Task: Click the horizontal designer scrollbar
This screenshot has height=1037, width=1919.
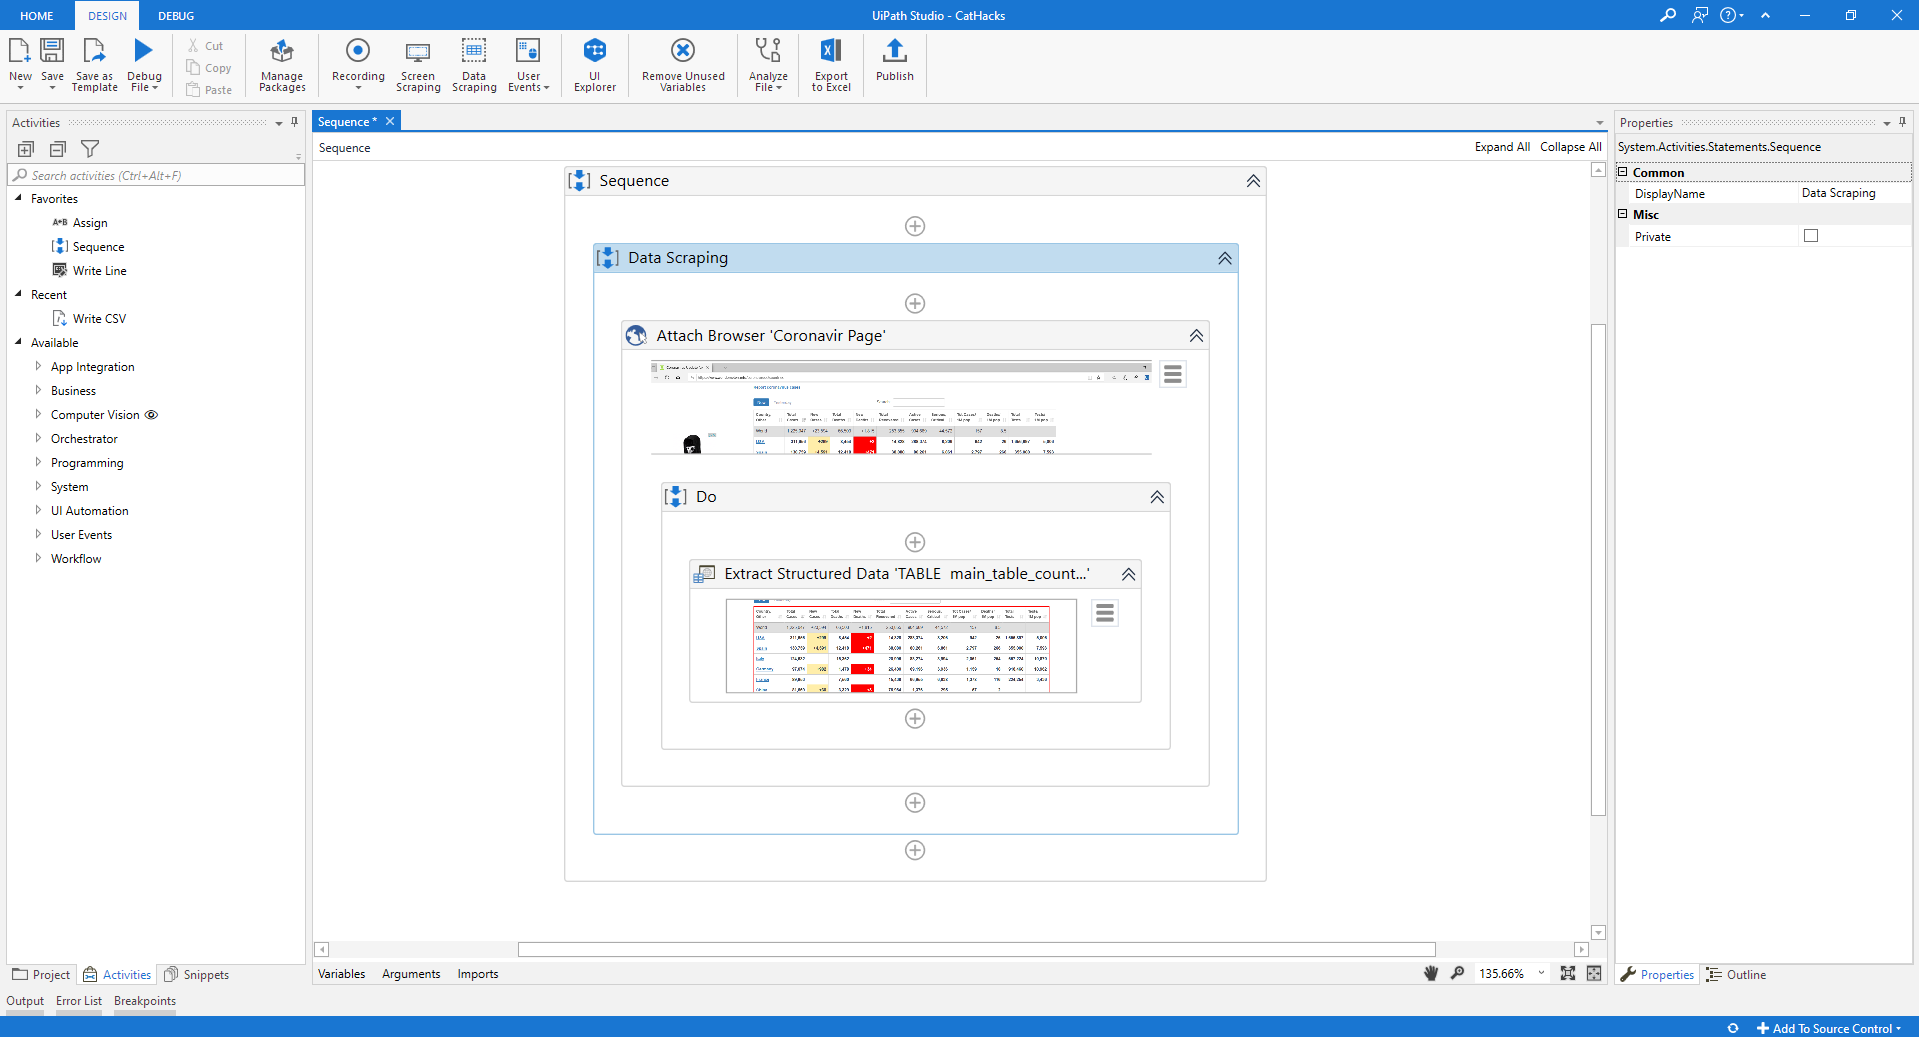Action: (976, 949)
